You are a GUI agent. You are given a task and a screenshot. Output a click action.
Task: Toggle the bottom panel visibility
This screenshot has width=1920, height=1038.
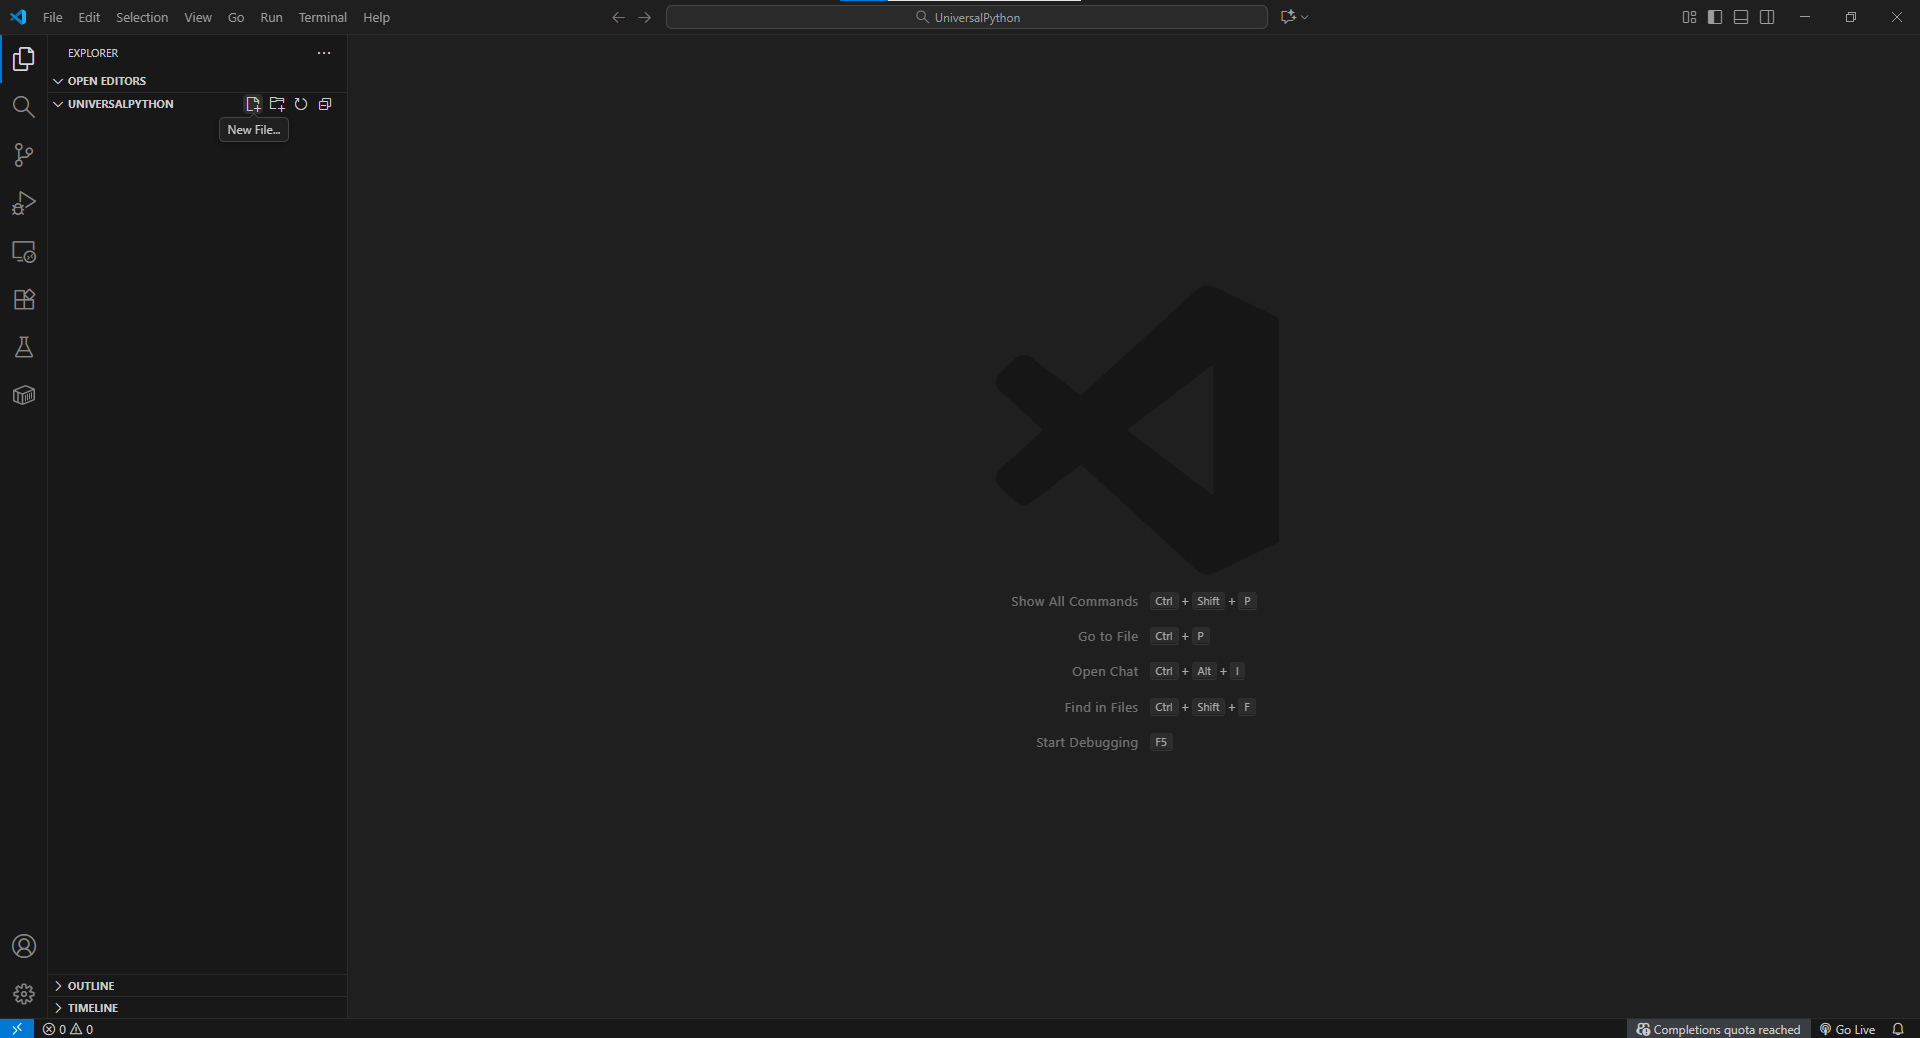1741,17
